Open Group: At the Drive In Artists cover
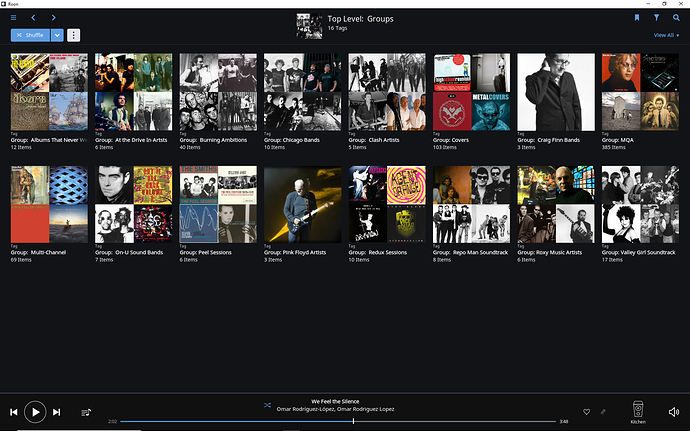 [x=134, y=92]
